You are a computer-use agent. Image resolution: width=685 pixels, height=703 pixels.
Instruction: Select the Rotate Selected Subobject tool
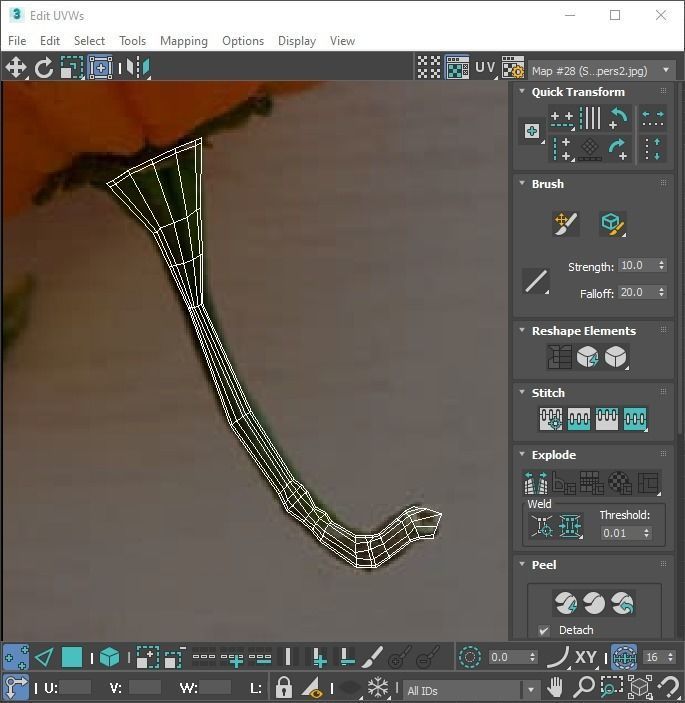[43, 68]
